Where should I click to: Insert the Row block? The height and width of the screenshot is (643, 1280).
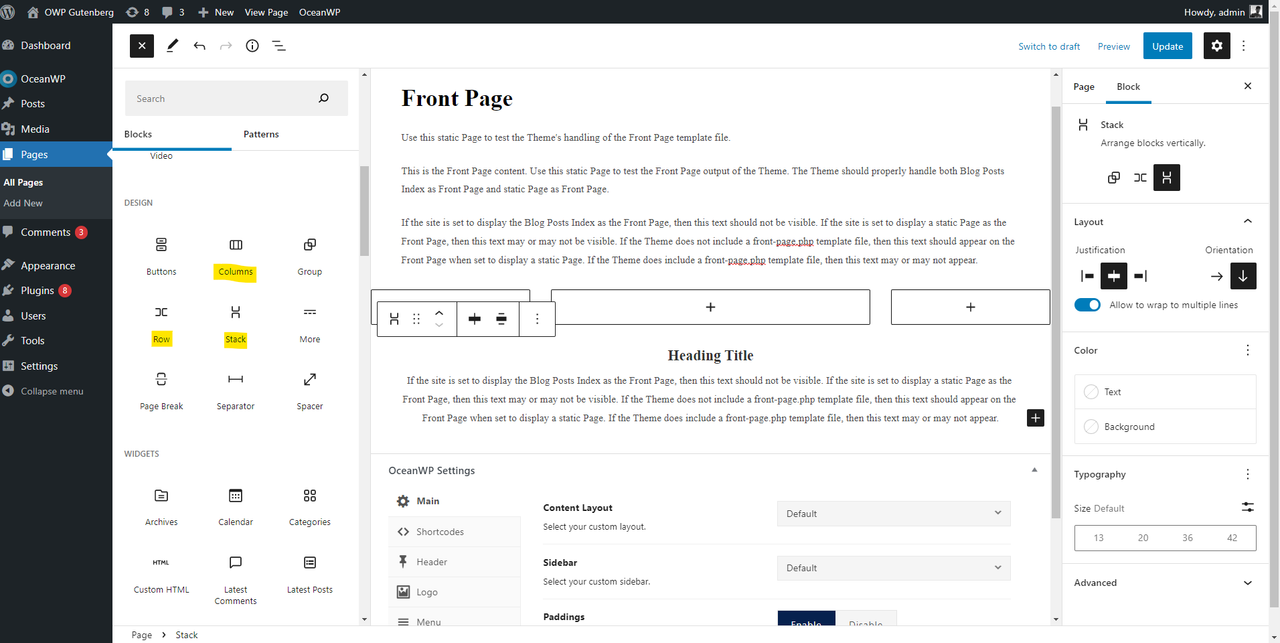[161, 324]
